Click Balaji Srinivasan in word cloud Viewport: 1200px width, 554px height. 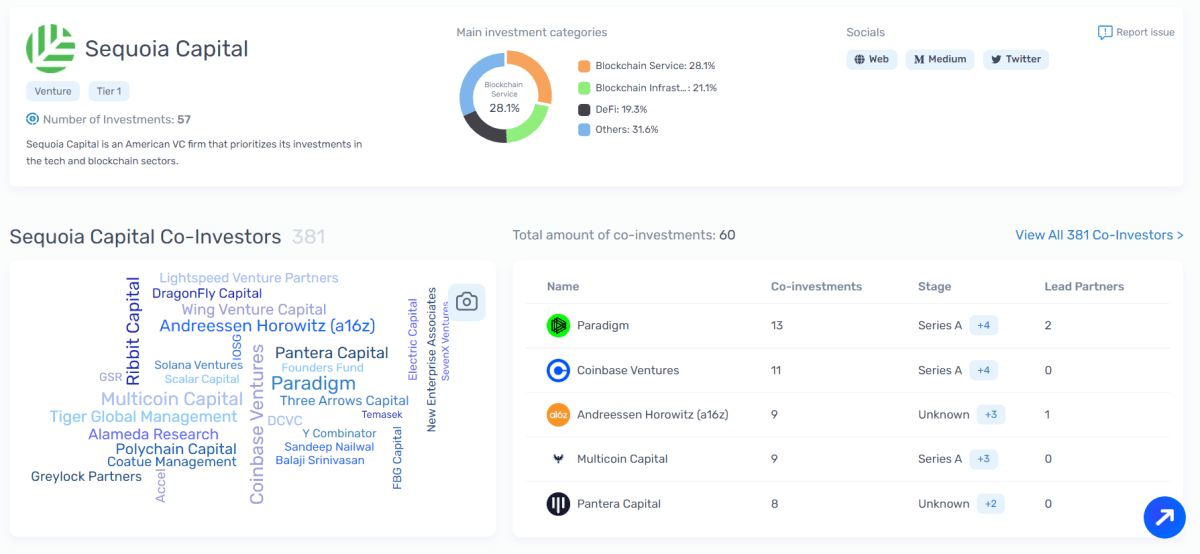coord(320,460)
